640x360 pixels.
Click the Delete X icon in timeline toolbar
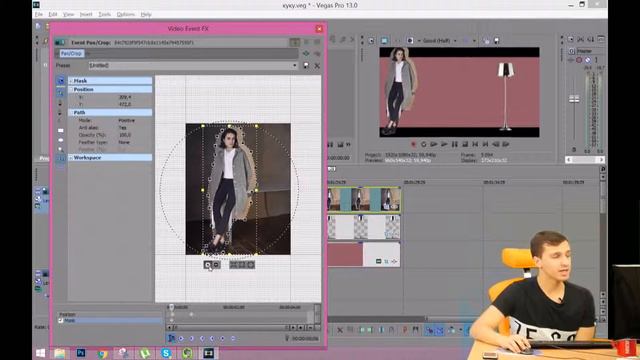tap(340, 330)
